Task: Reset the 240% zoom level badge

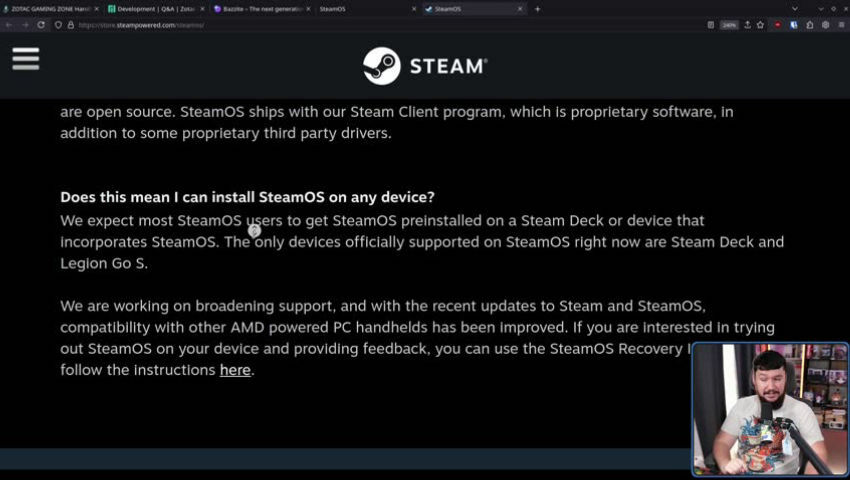Action: click(x=729, y=25)
